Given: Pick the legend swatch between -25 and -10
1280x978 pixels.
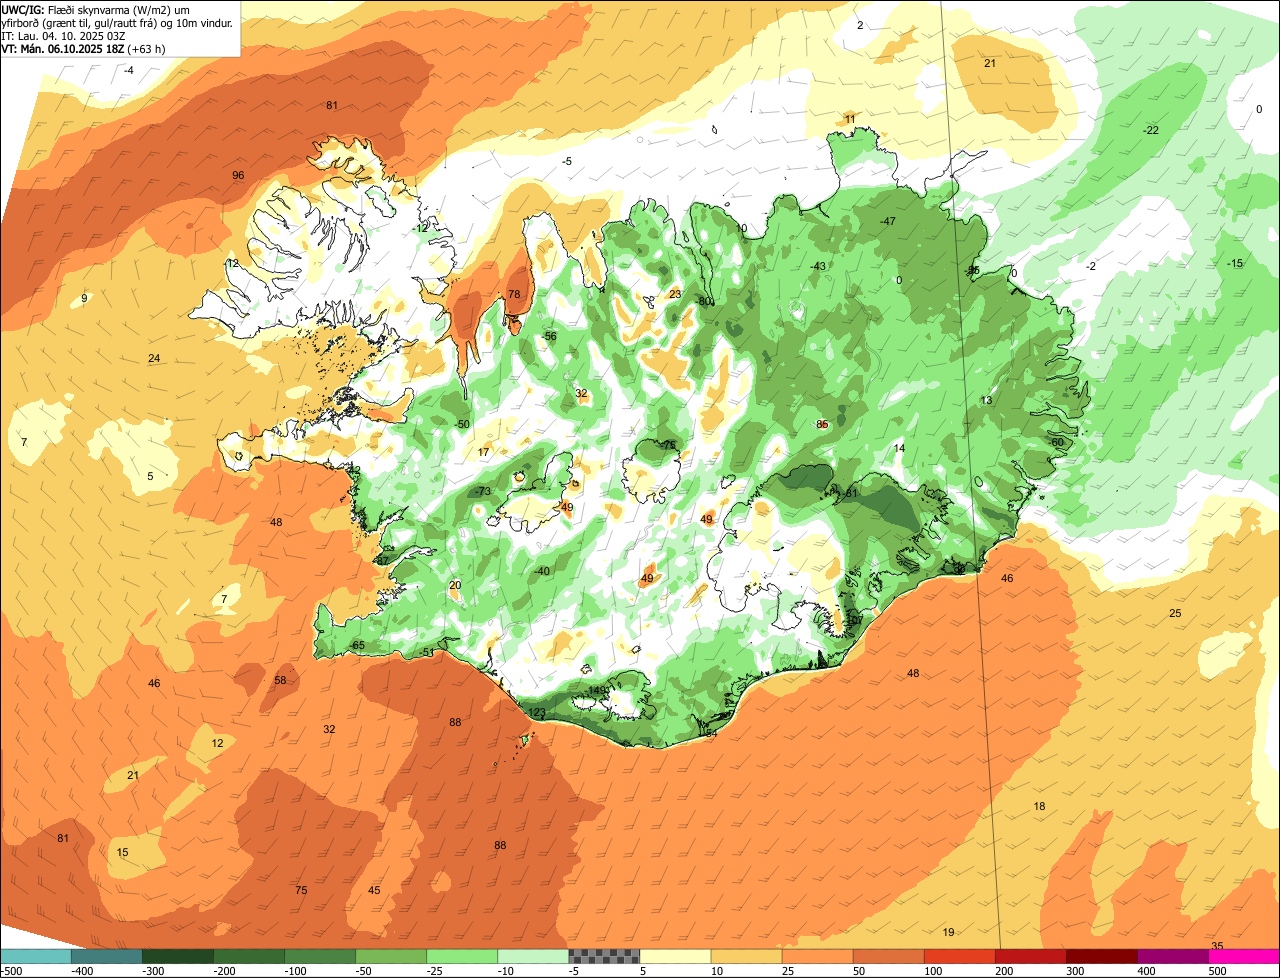Looking at the screenshot, I should pos(462,956).
